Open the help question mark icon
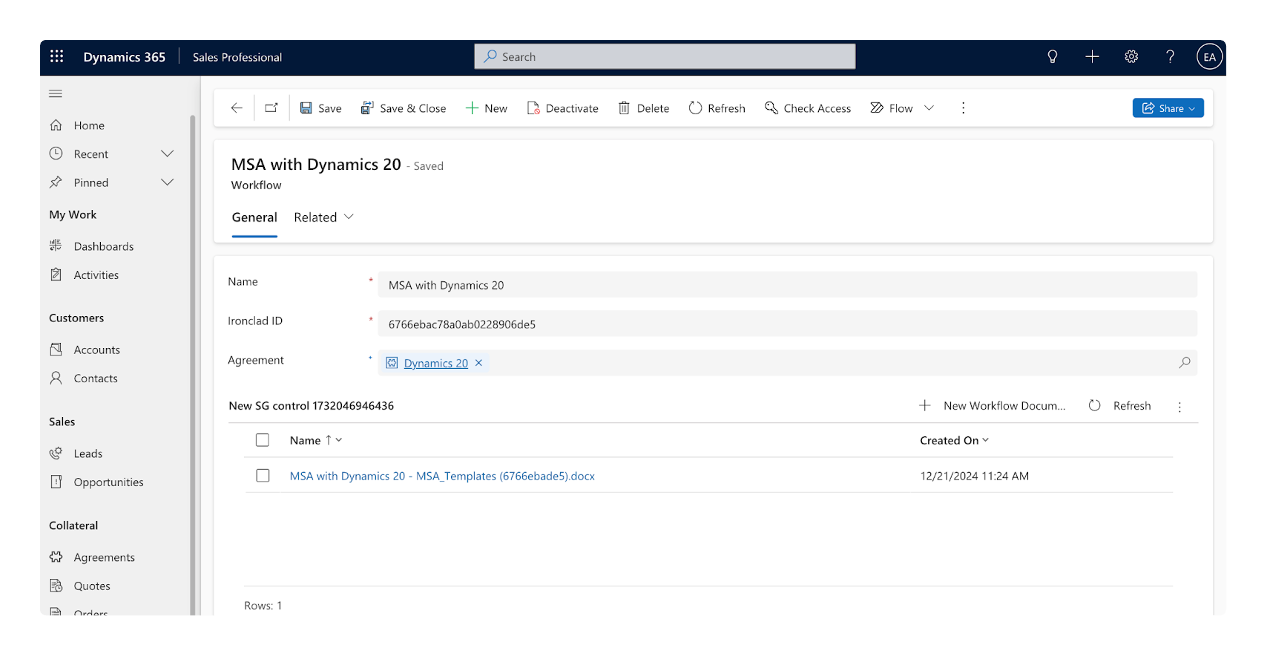Screen dimensions: 1266x655 pyautogui.click(x=1170, y=57)
